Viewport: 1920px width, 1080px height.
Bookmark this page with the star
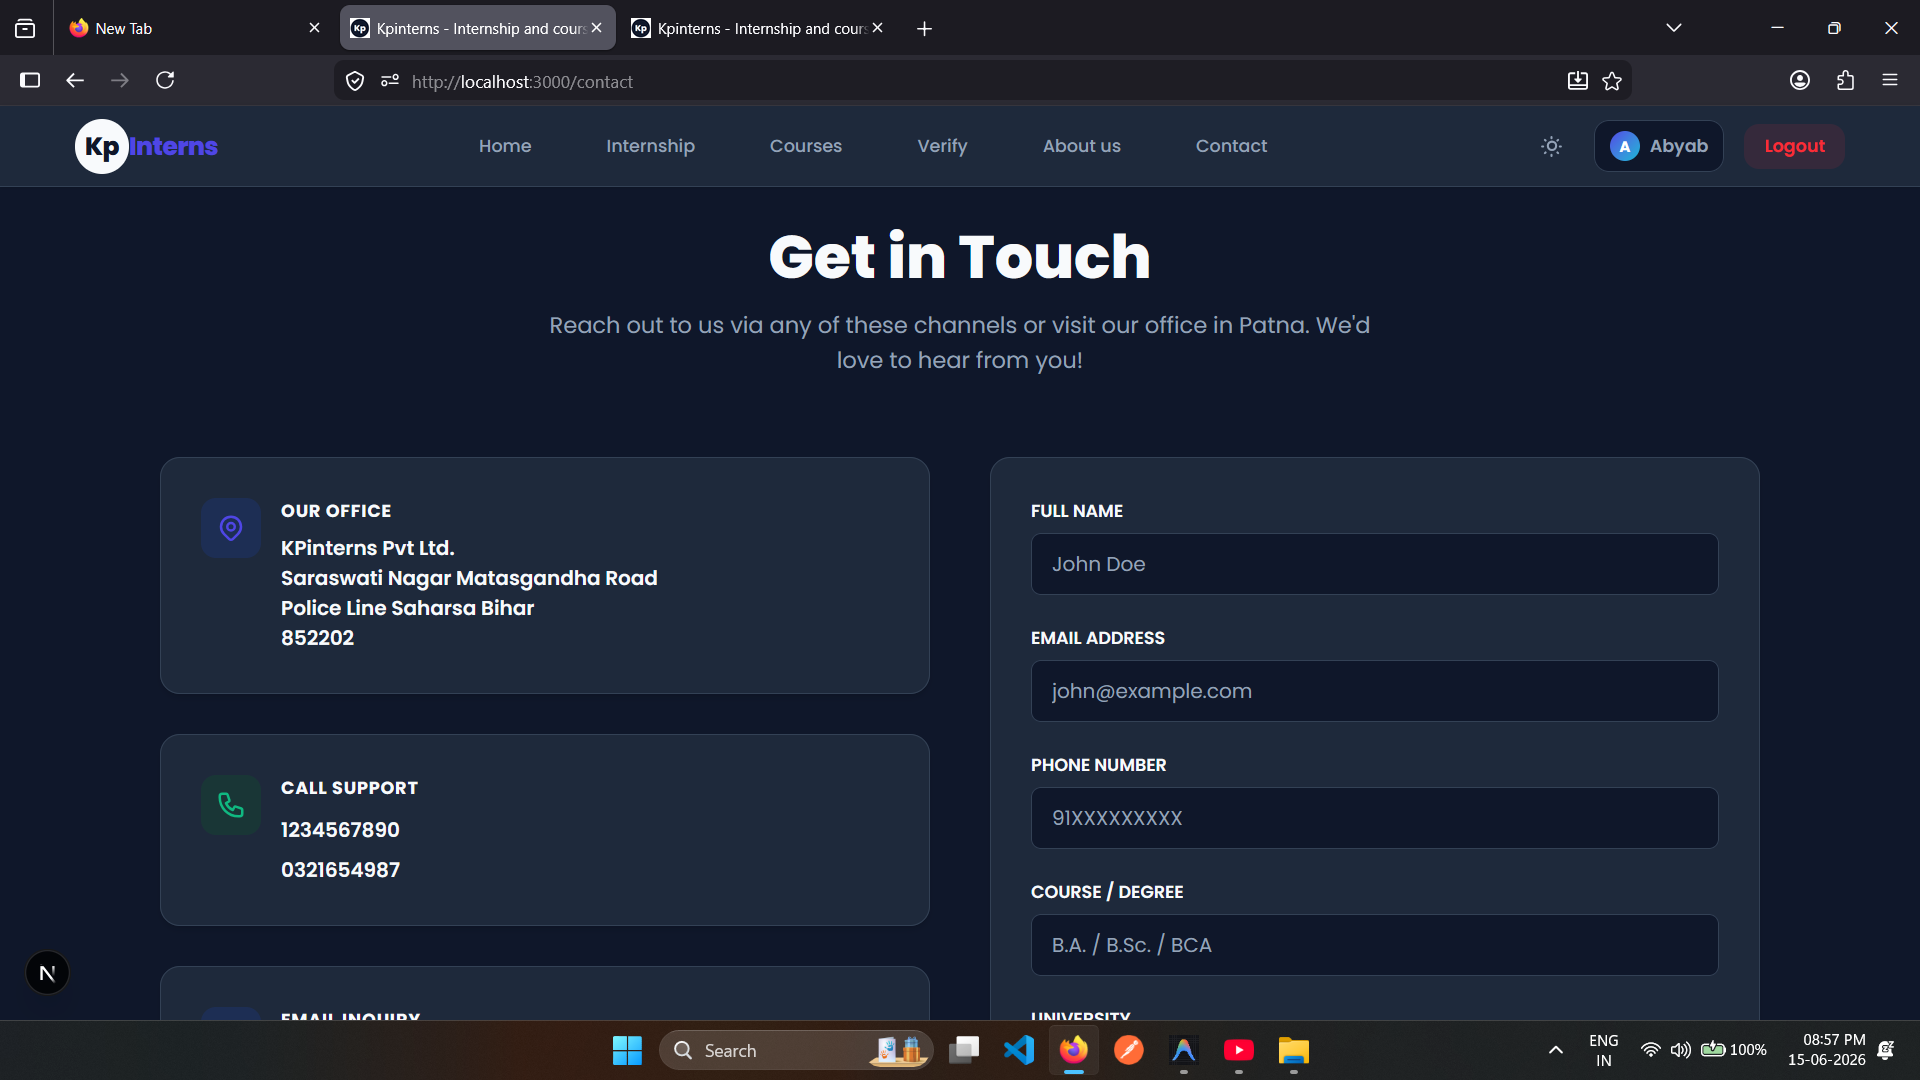(1612, 81)
